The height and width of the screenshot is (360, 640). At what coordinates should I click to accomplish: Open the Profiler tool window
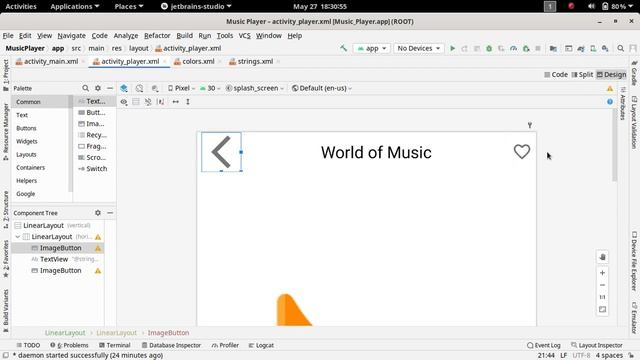point(225,345)
